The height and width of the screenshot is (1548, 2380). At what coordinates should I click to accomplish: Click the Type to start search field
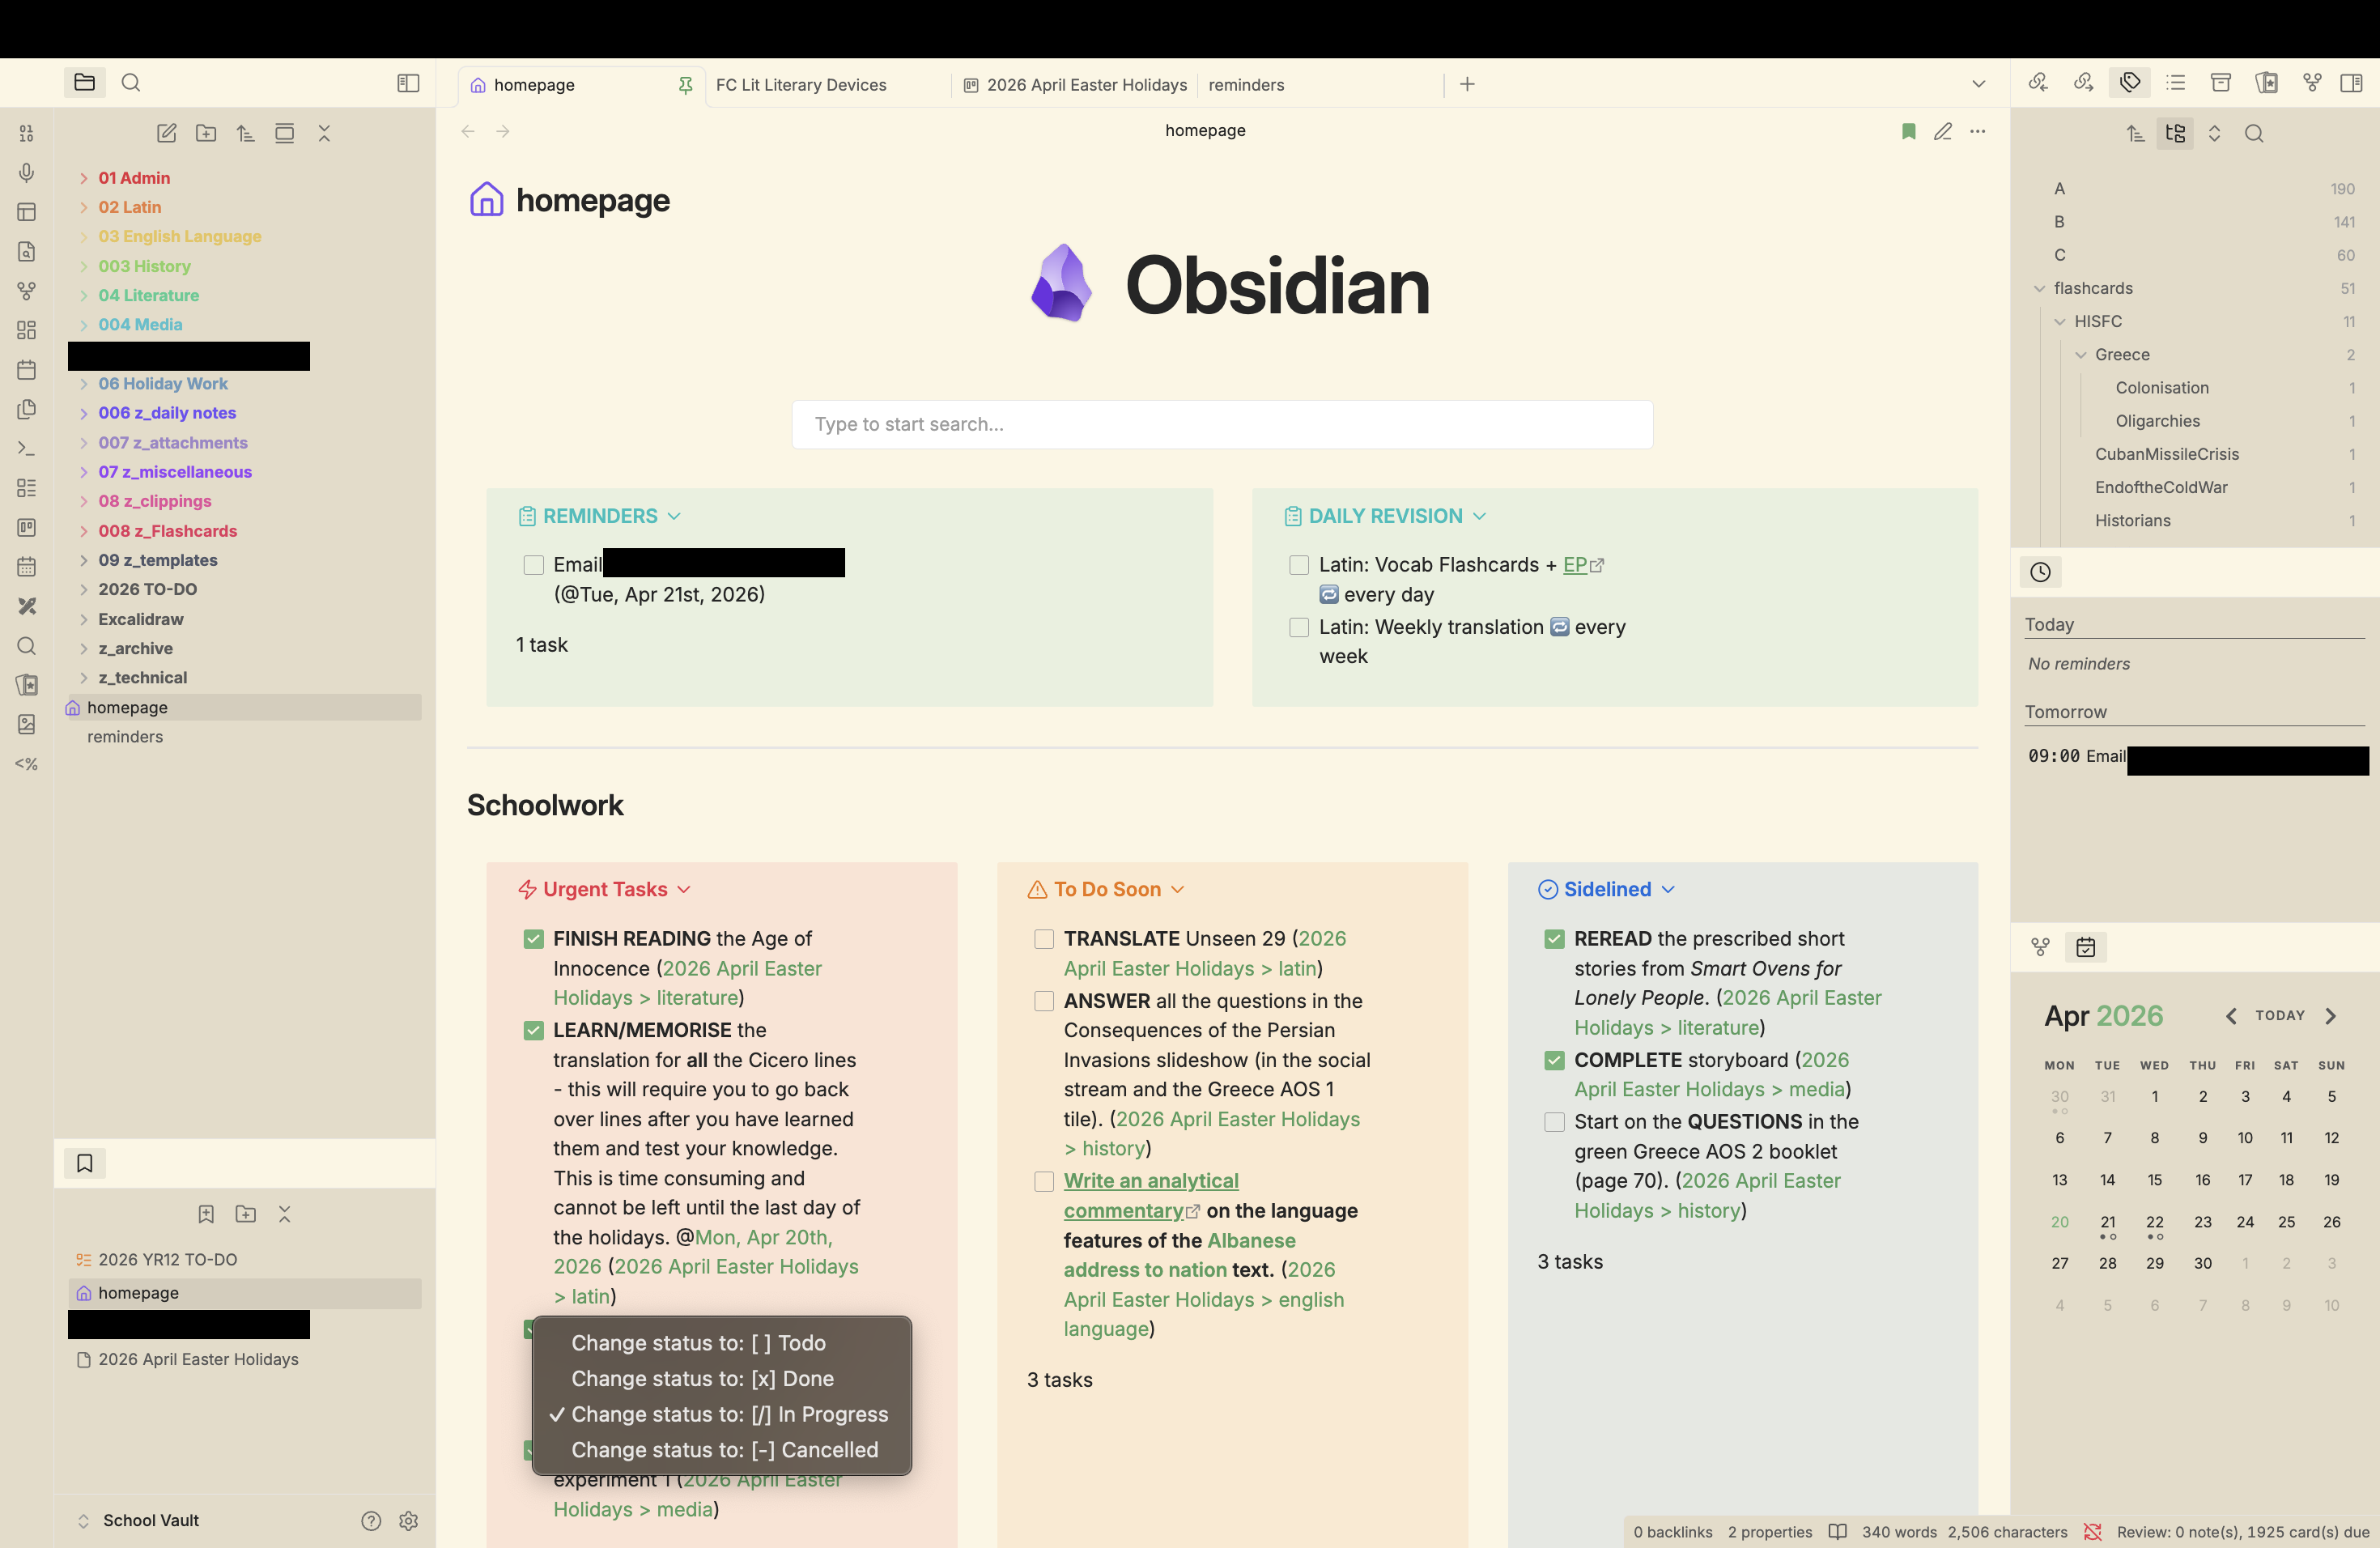[1222, 425]
